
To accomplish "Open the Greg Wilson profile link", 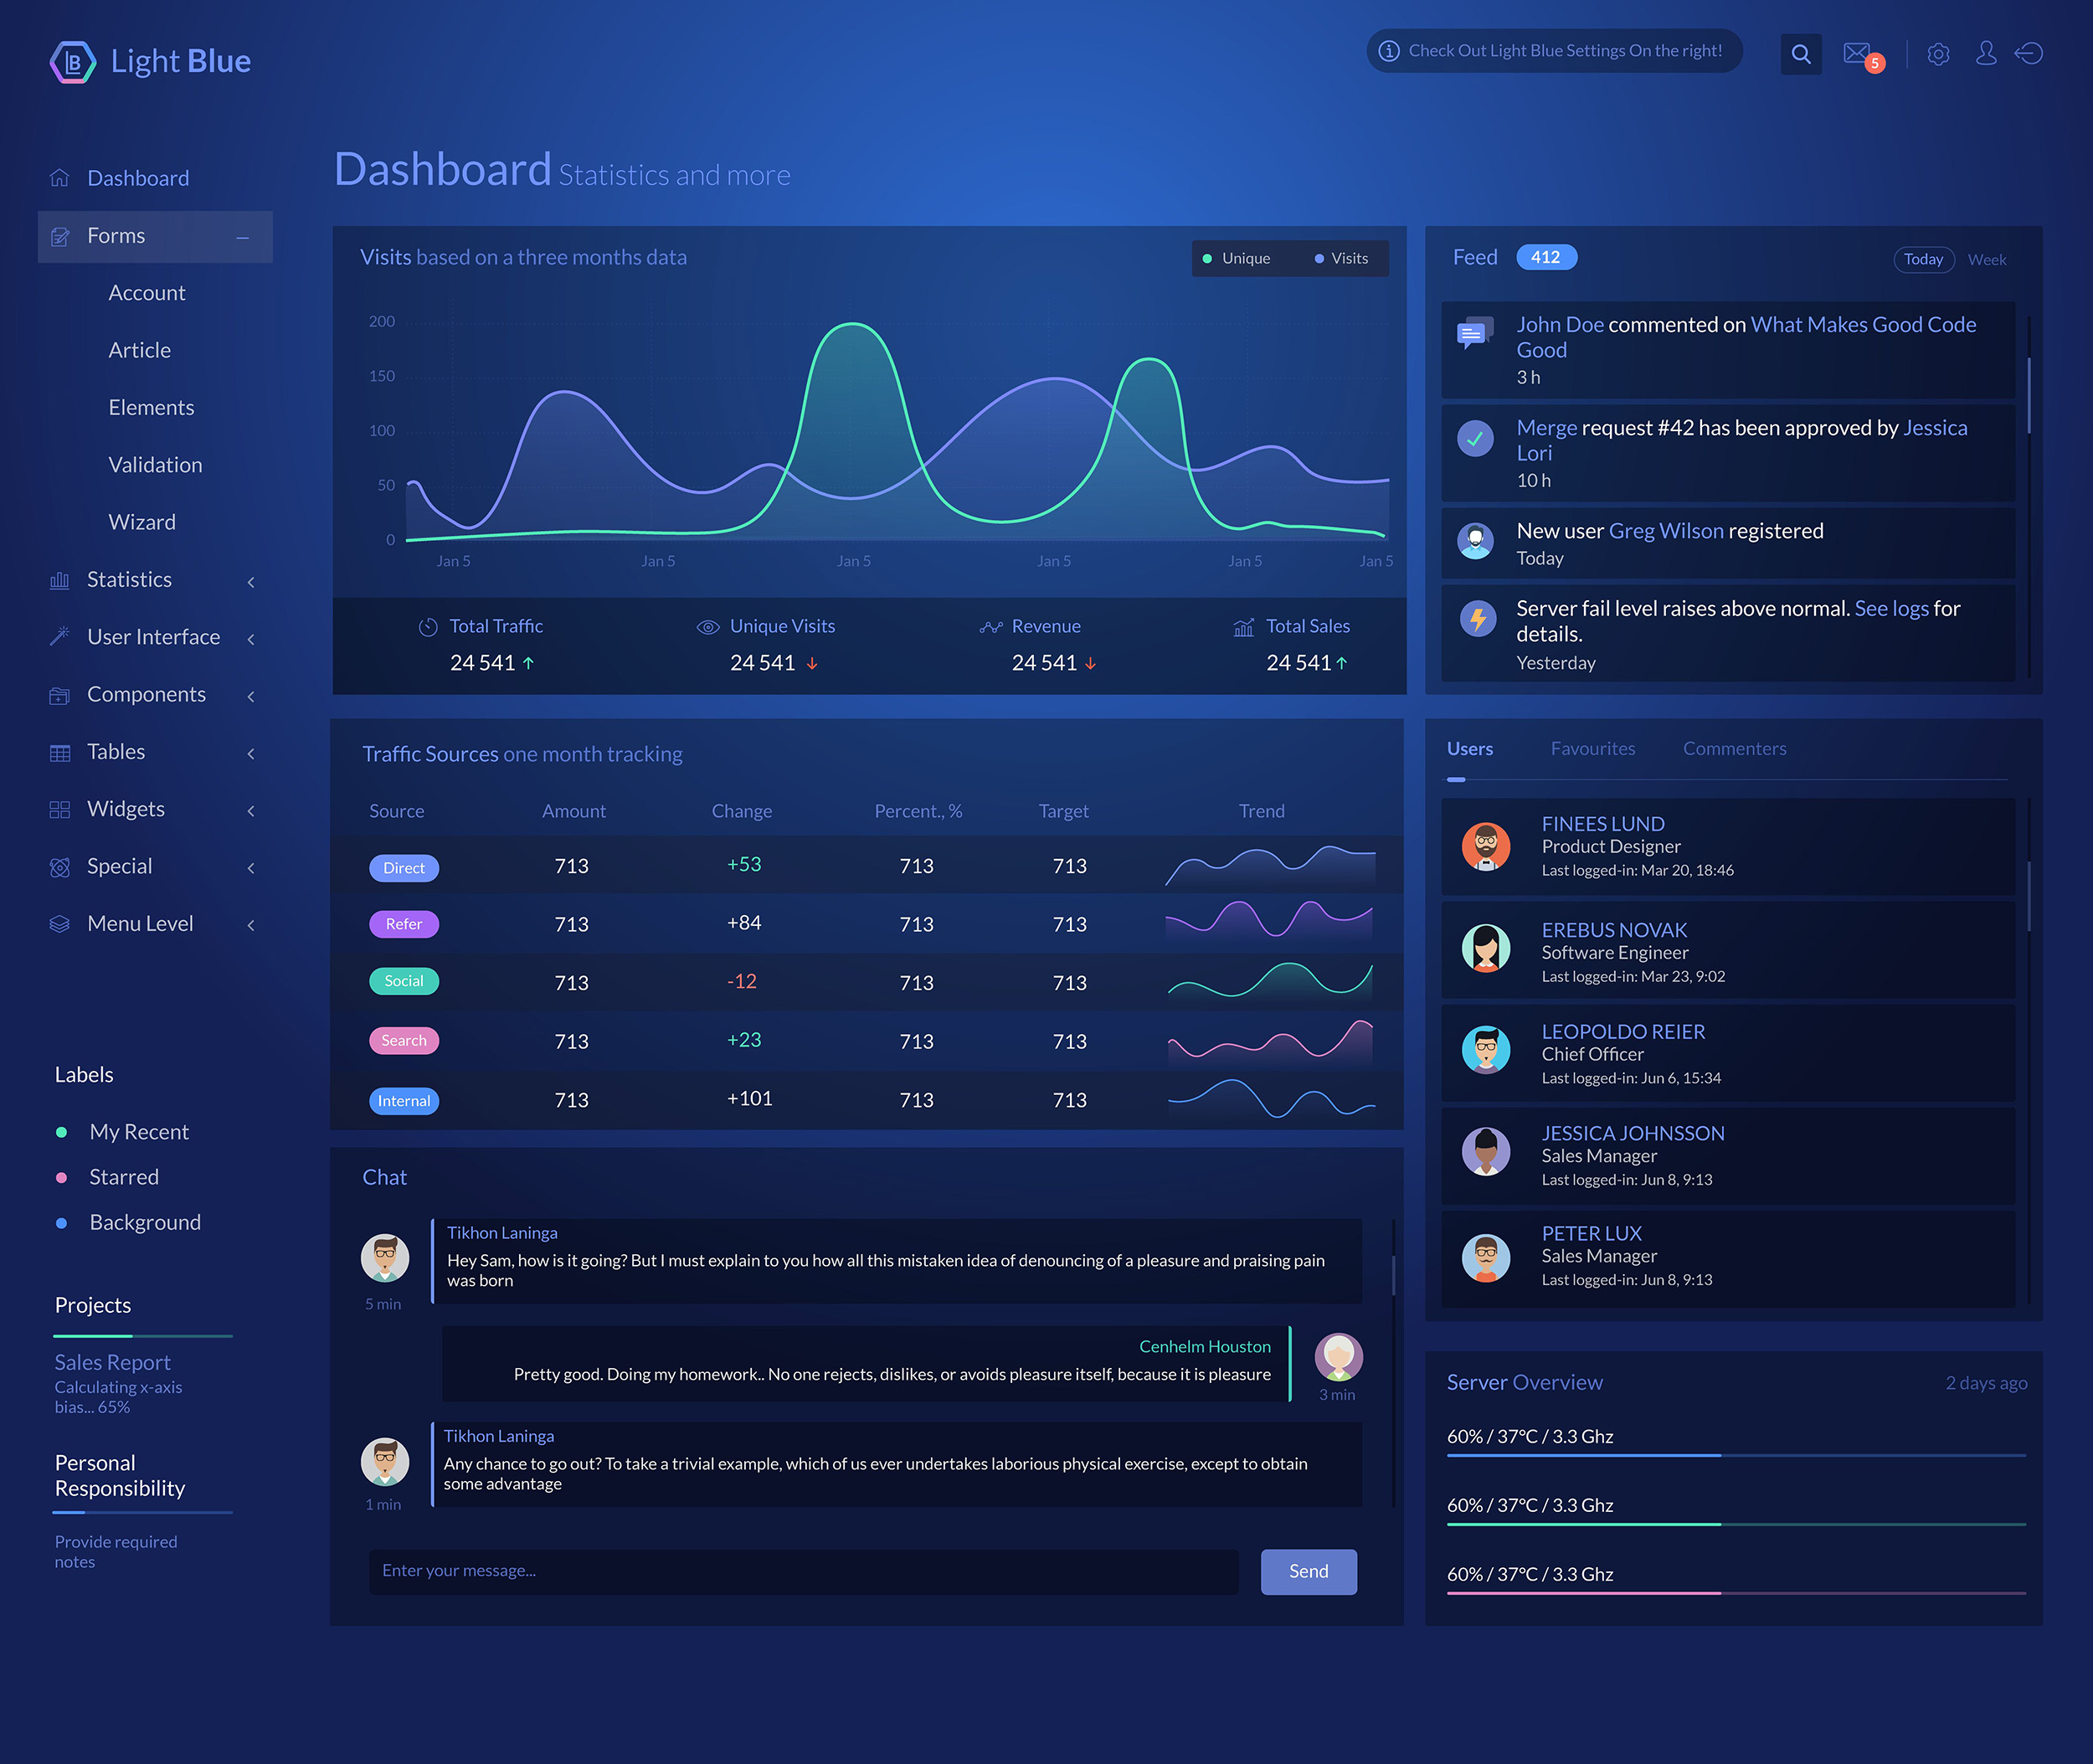I will 1666,531.
